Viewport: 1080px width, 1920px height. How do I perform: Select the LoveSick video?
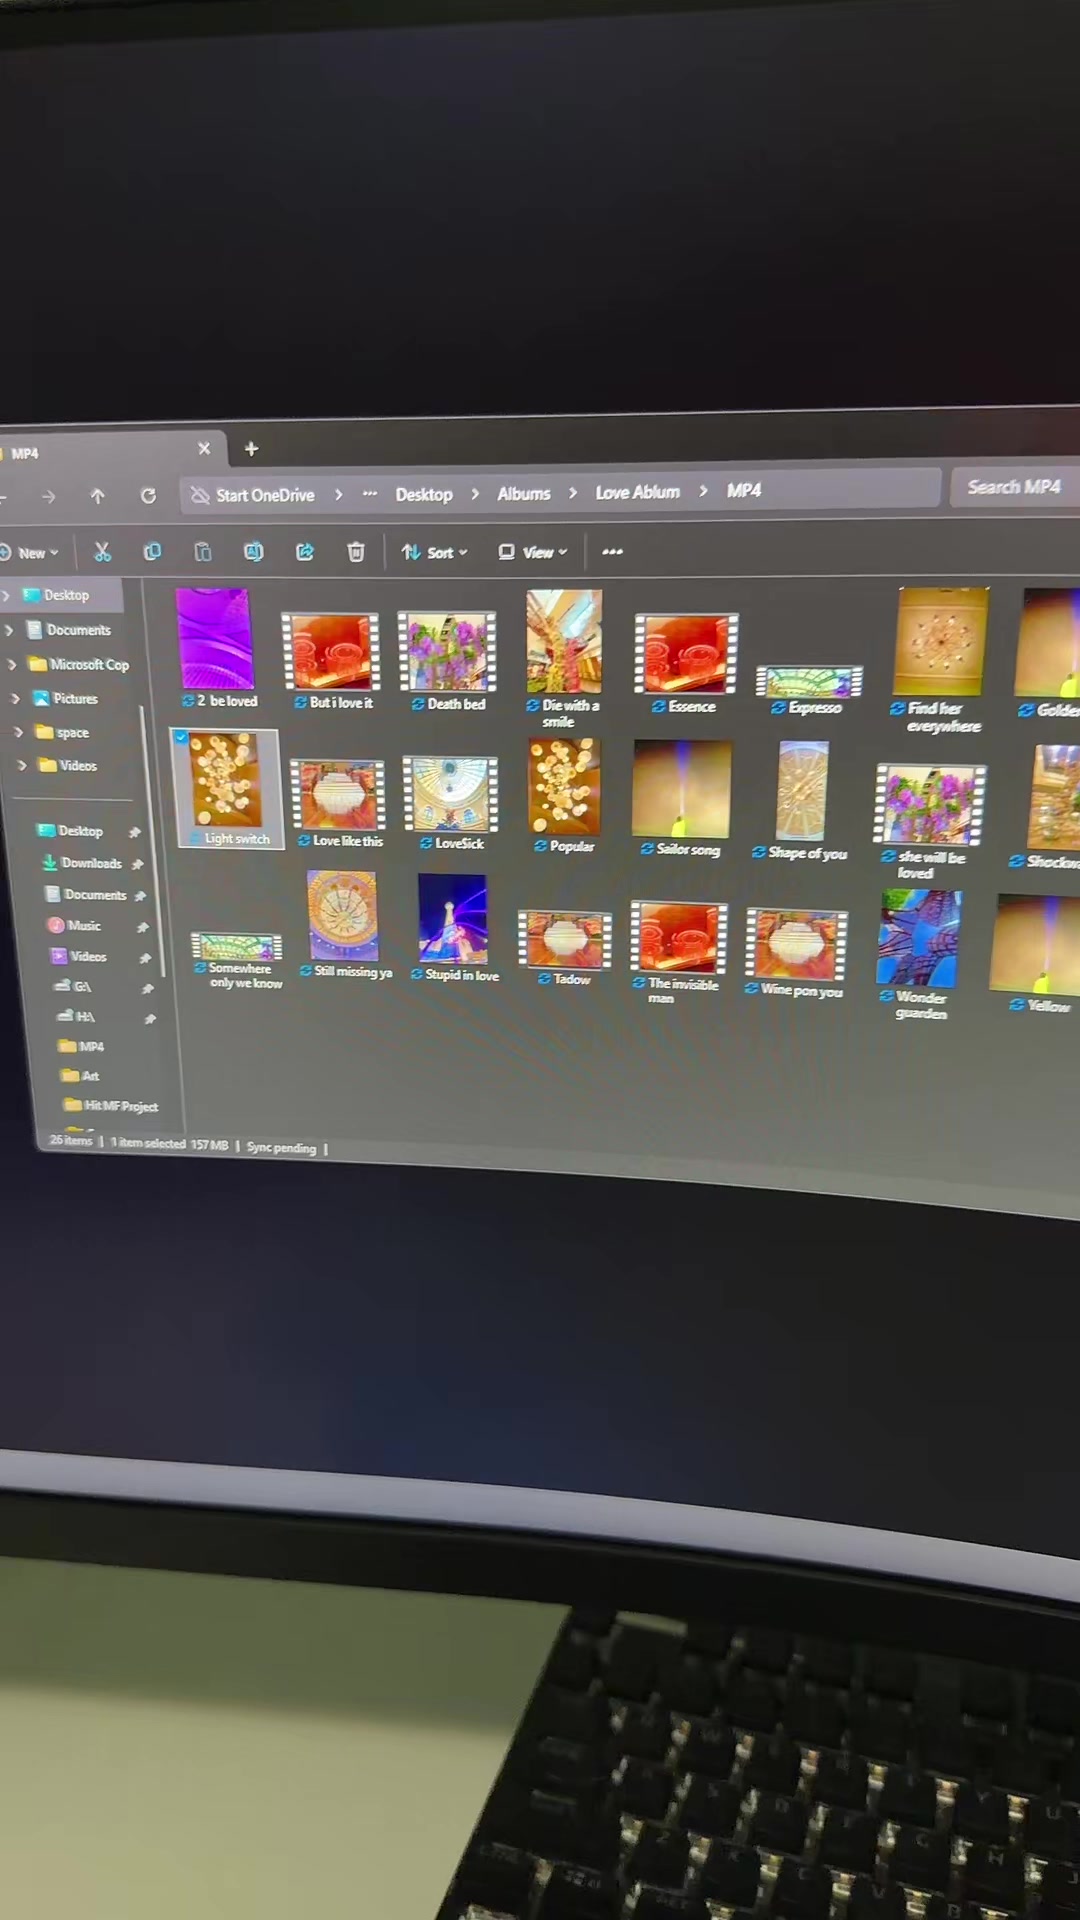pyautogui.click(x=451, y=803)
